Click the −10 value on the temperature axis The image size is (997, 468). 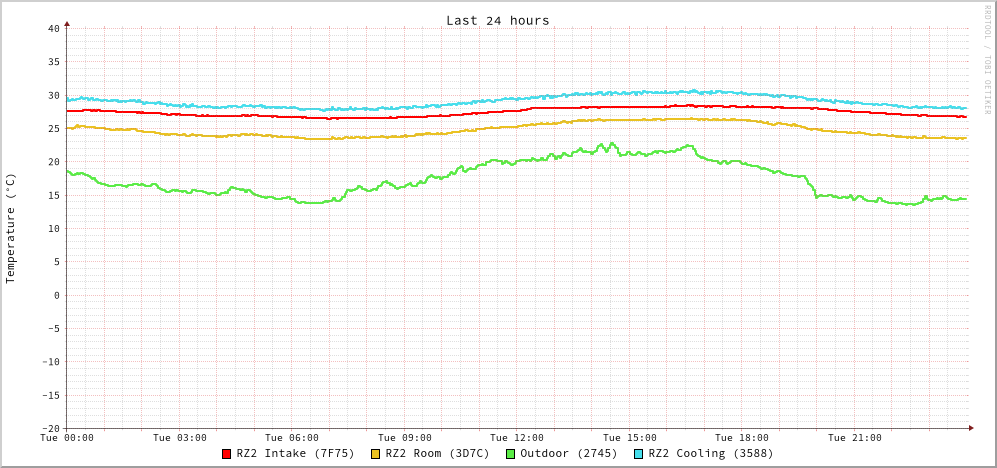click(50, 362)
